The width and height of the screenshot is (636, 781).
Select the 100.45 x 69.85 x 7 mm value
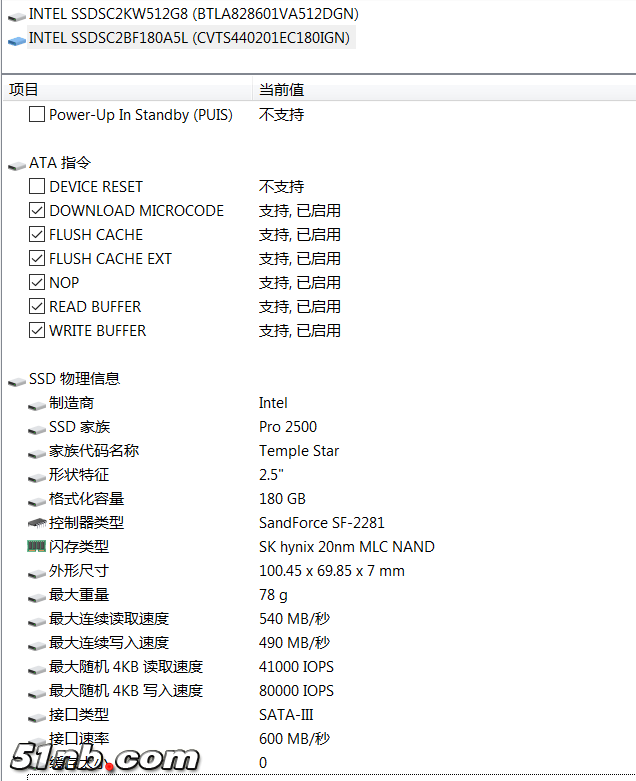332,571
